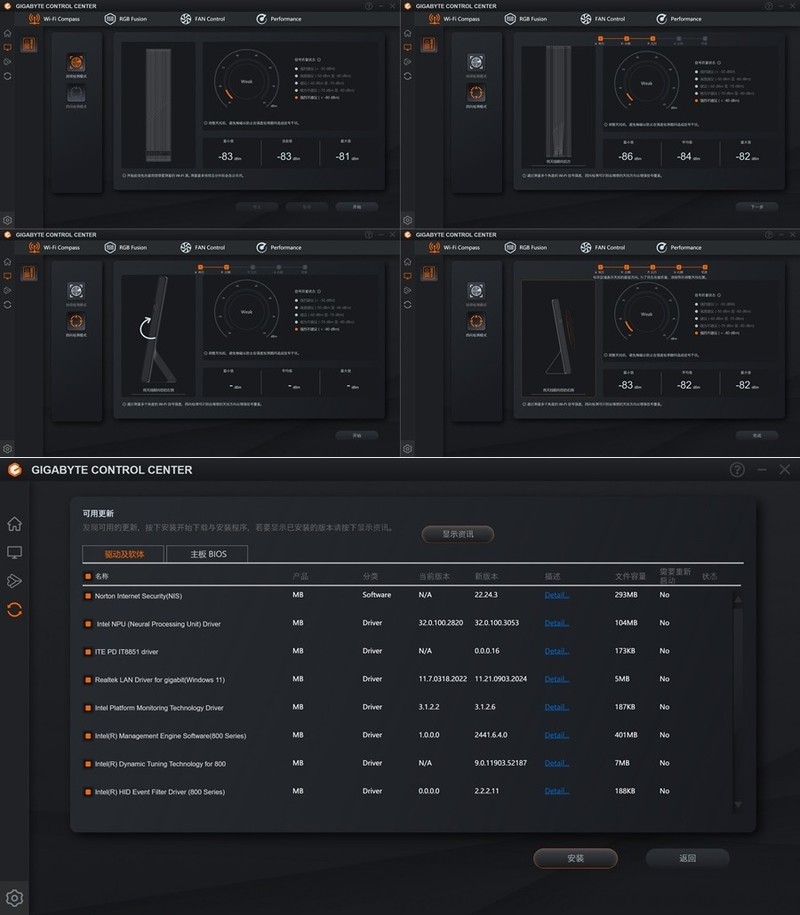Open Detail link for Norton Internet Security
800x915 pixels.
pos(556,595)
